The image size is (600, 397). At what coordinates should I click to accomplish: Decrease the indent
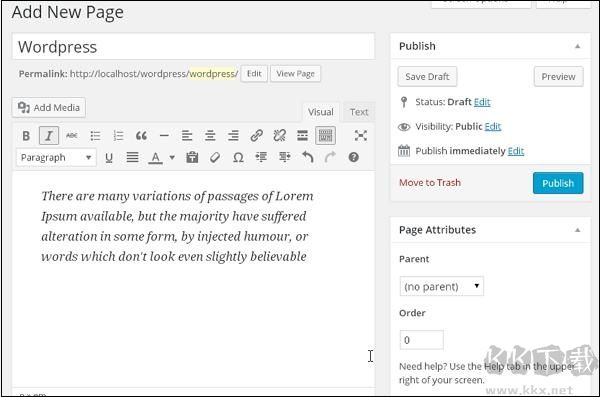(261, 157)
